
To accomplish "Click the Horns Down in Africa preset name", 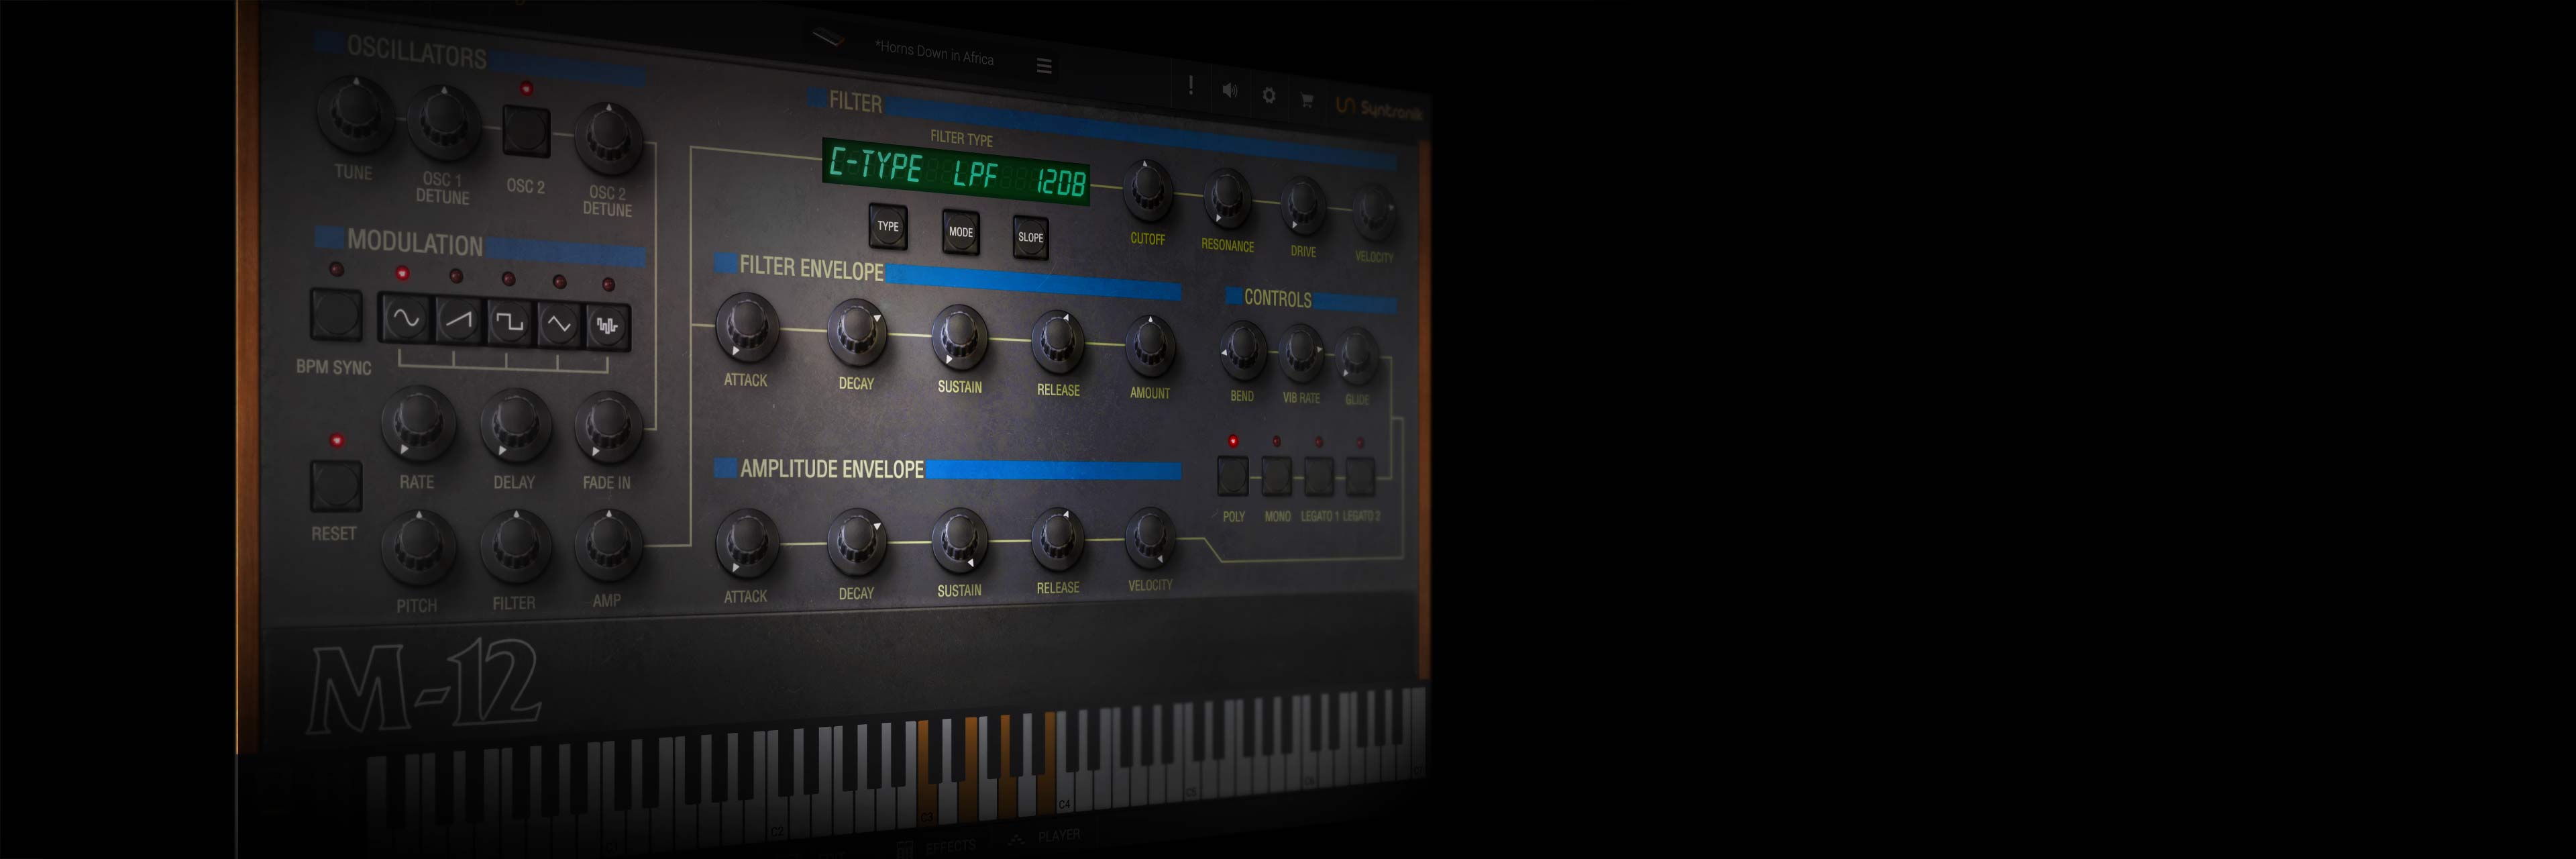I will tap(934, 52).
